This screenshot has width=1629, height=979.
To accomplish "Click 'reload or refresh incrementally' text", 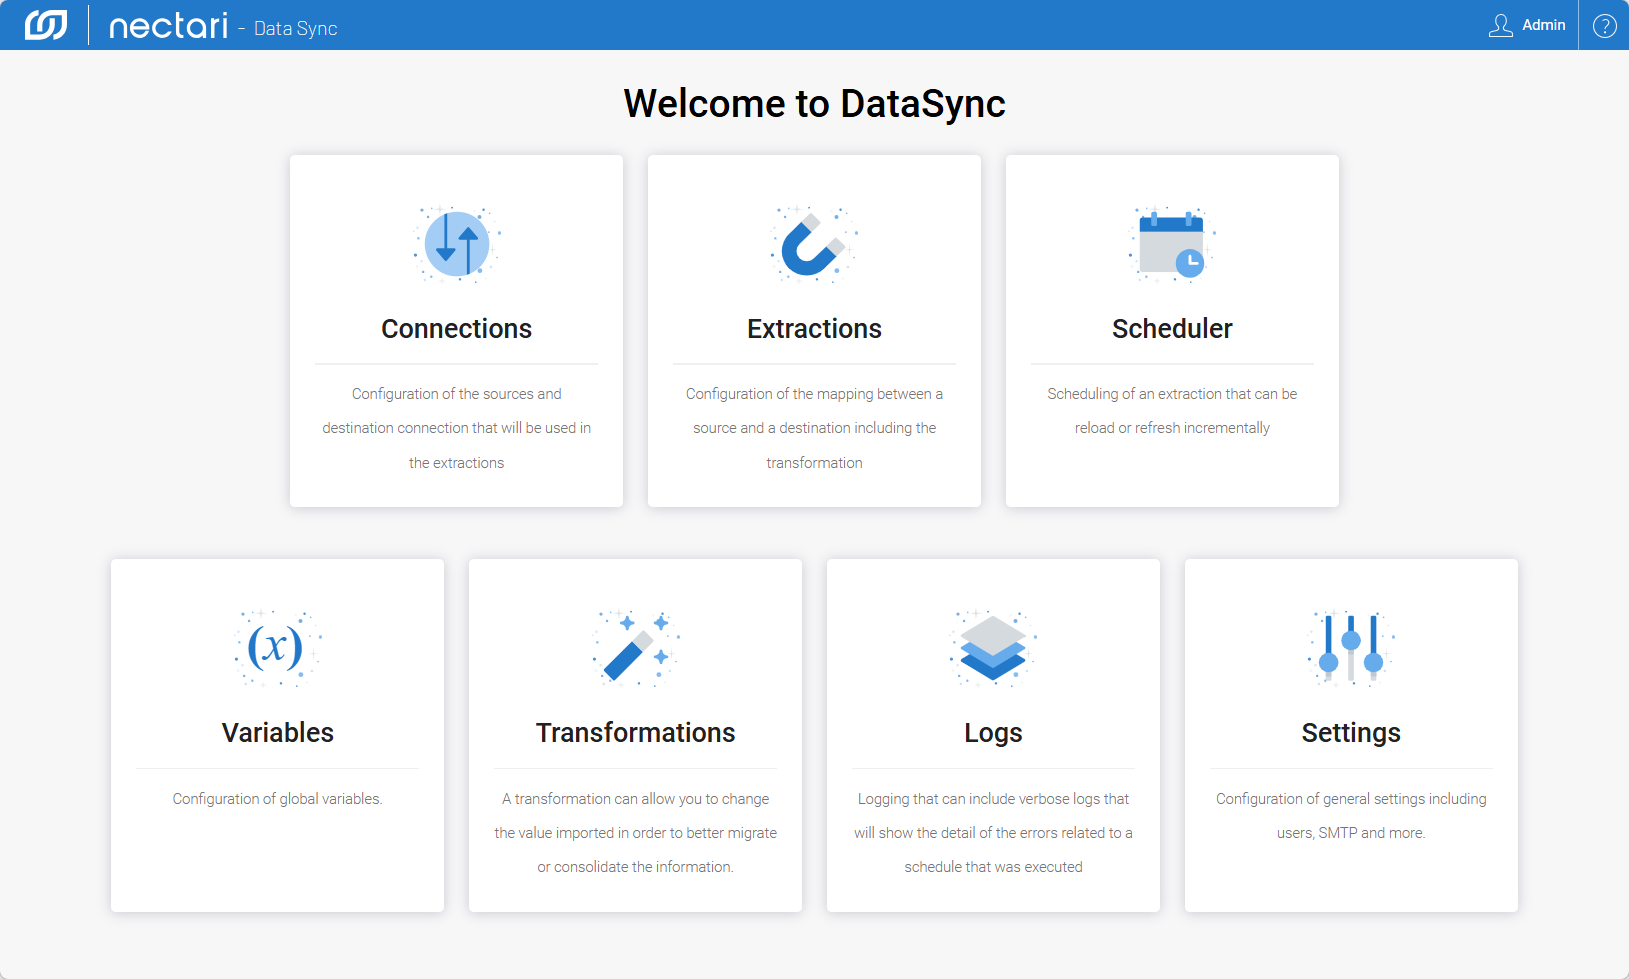I will (1172, 428).
